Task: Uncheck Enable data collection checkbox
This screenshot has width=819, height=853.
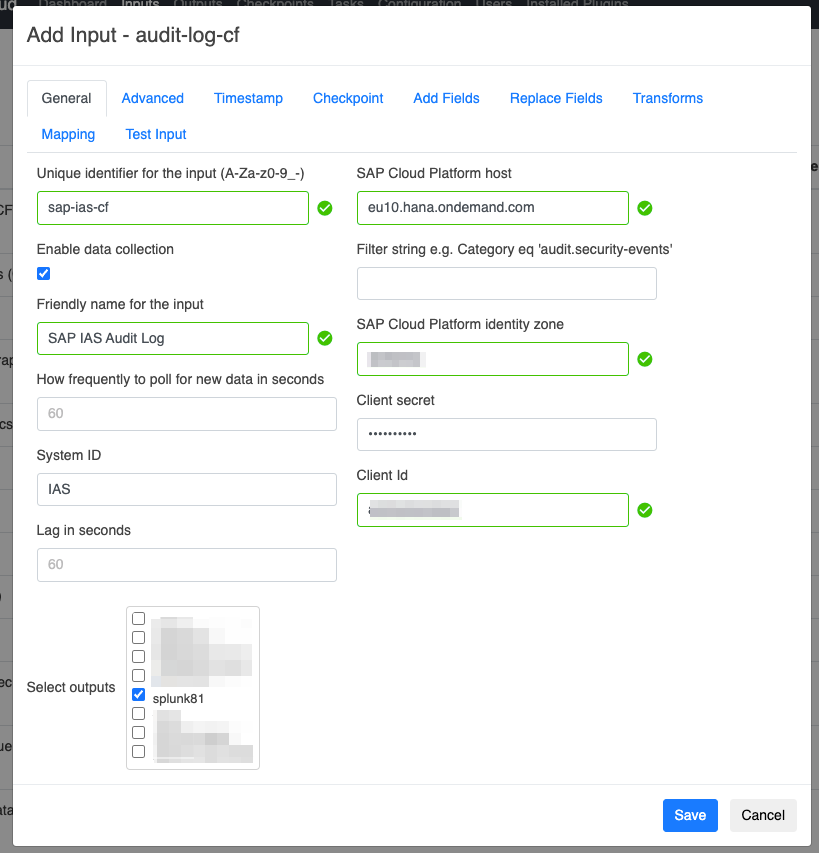Action: 44,274
